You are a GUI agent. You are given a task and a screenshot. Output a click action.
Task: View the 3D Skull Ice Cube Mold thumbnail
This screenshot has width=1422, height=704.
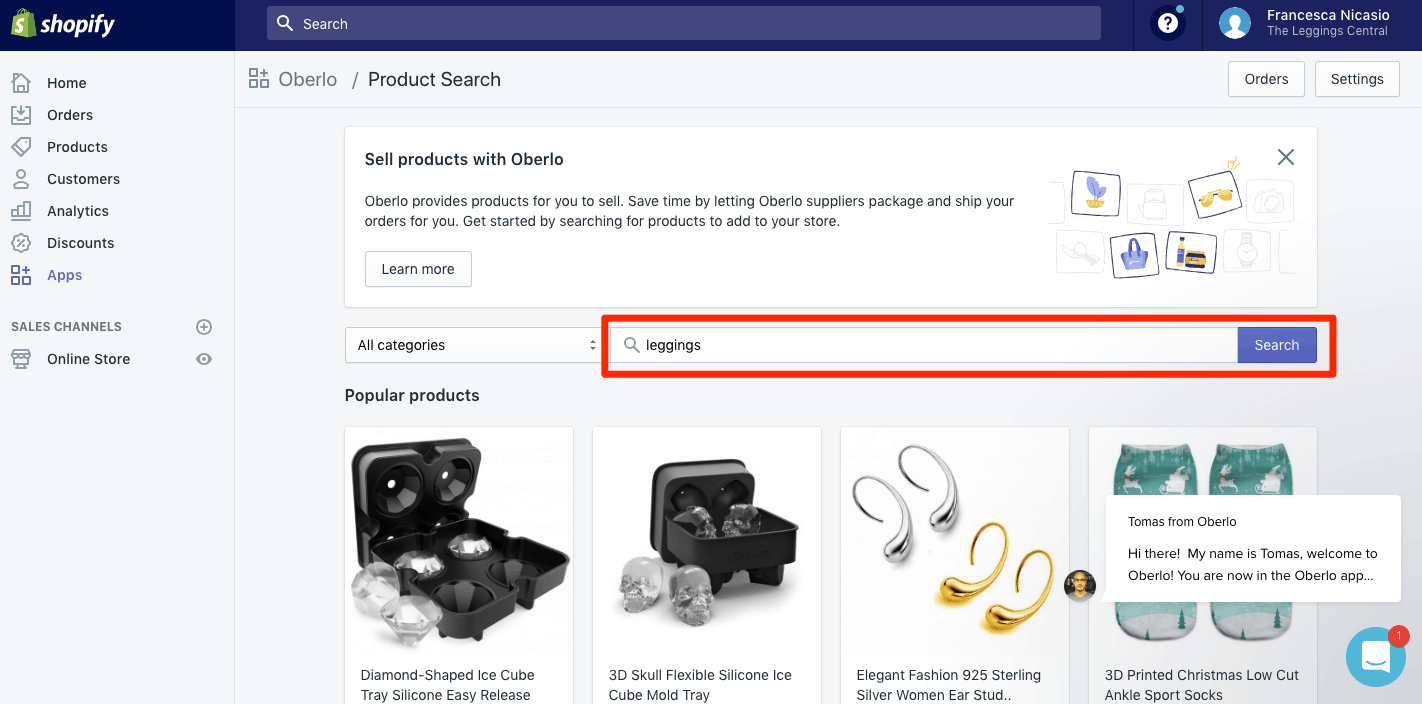(x=706, y=542)
